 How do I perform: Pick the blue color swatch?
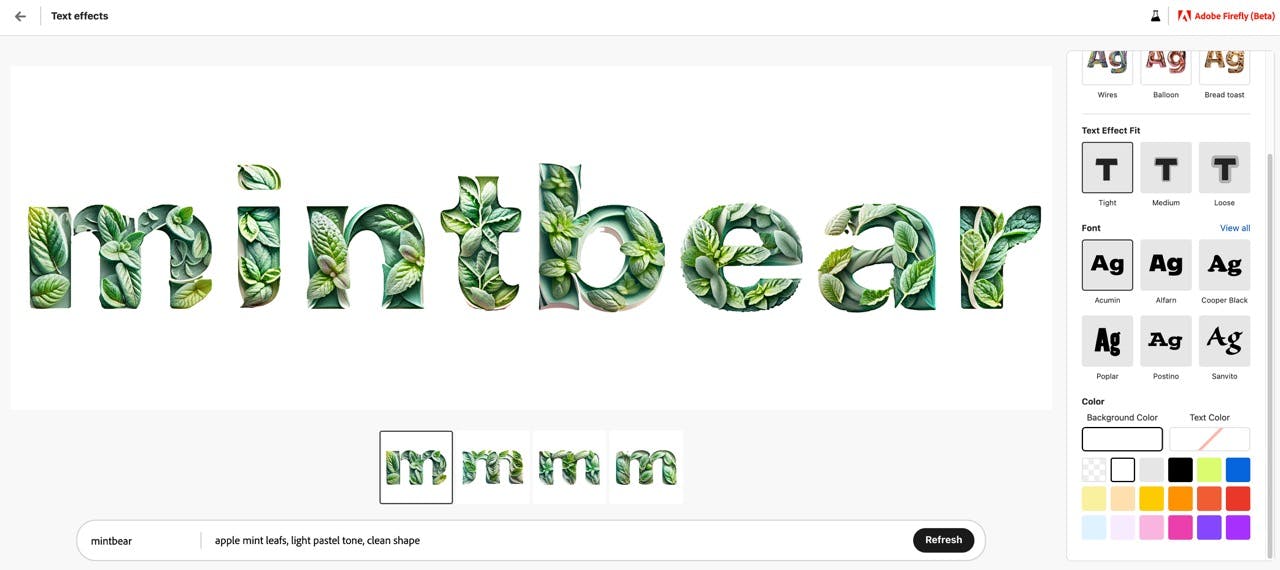click(x=1238, y=470)
